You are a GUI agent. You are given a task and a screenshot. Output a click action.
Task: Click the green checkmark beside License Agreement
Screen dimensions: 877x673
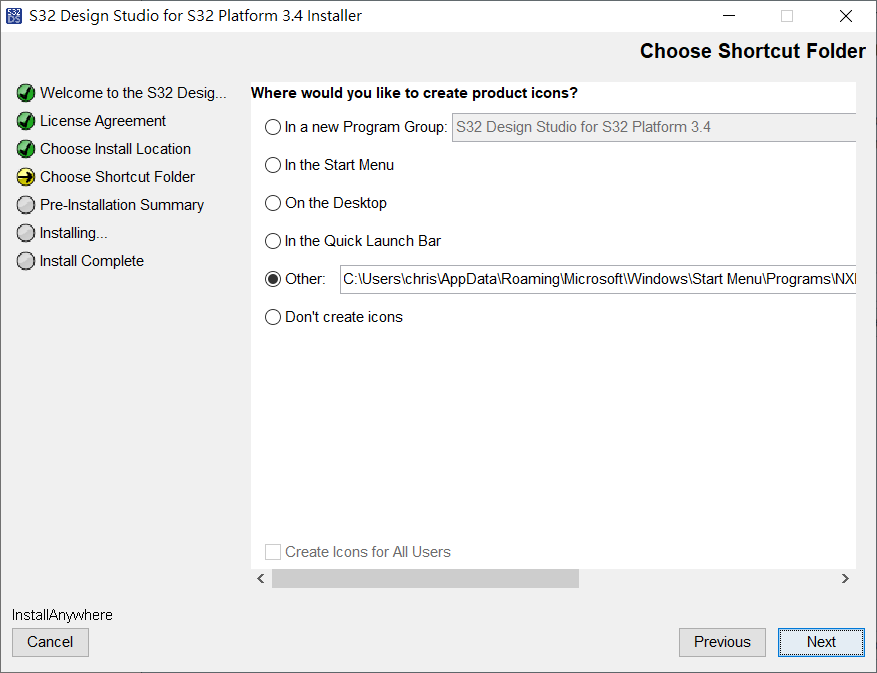[x=26, y=121]
